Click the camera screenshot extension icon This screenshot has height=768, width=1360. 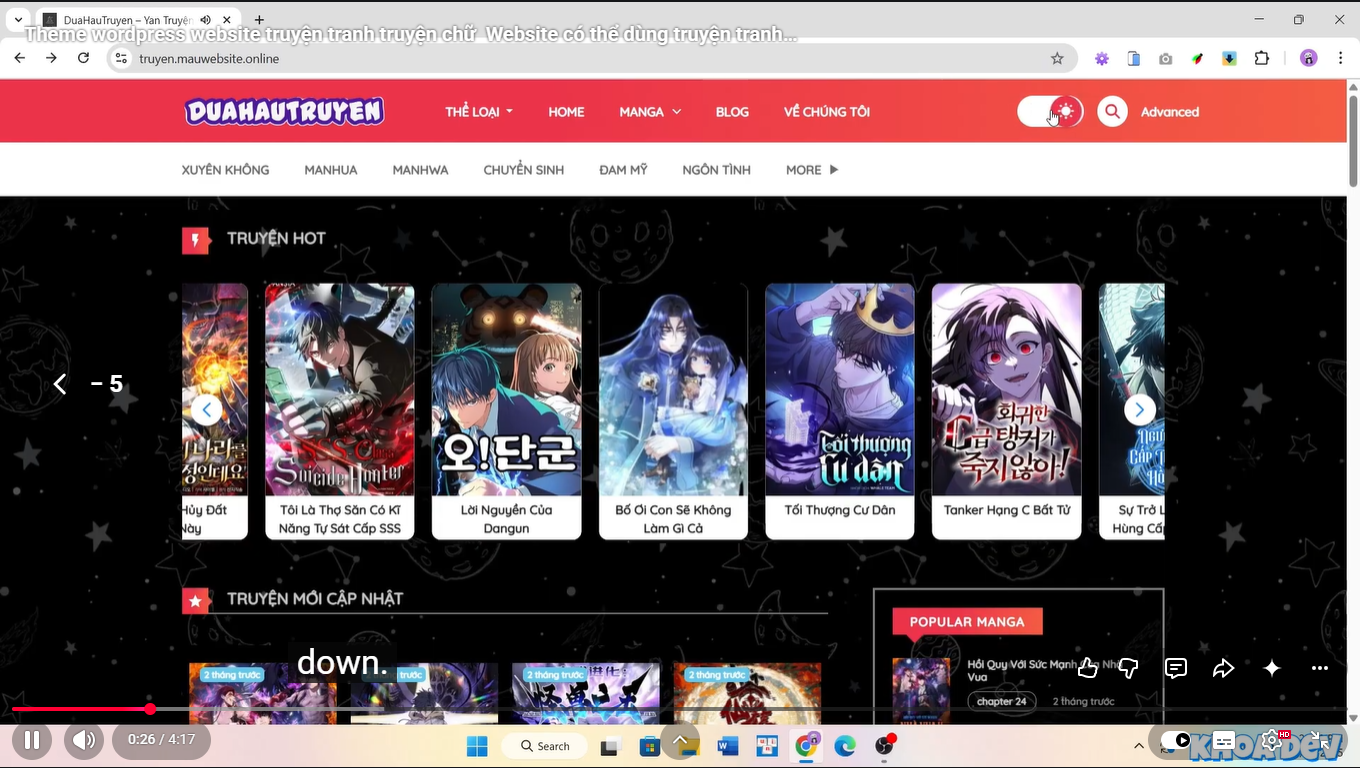click(x=1166, y=58)
